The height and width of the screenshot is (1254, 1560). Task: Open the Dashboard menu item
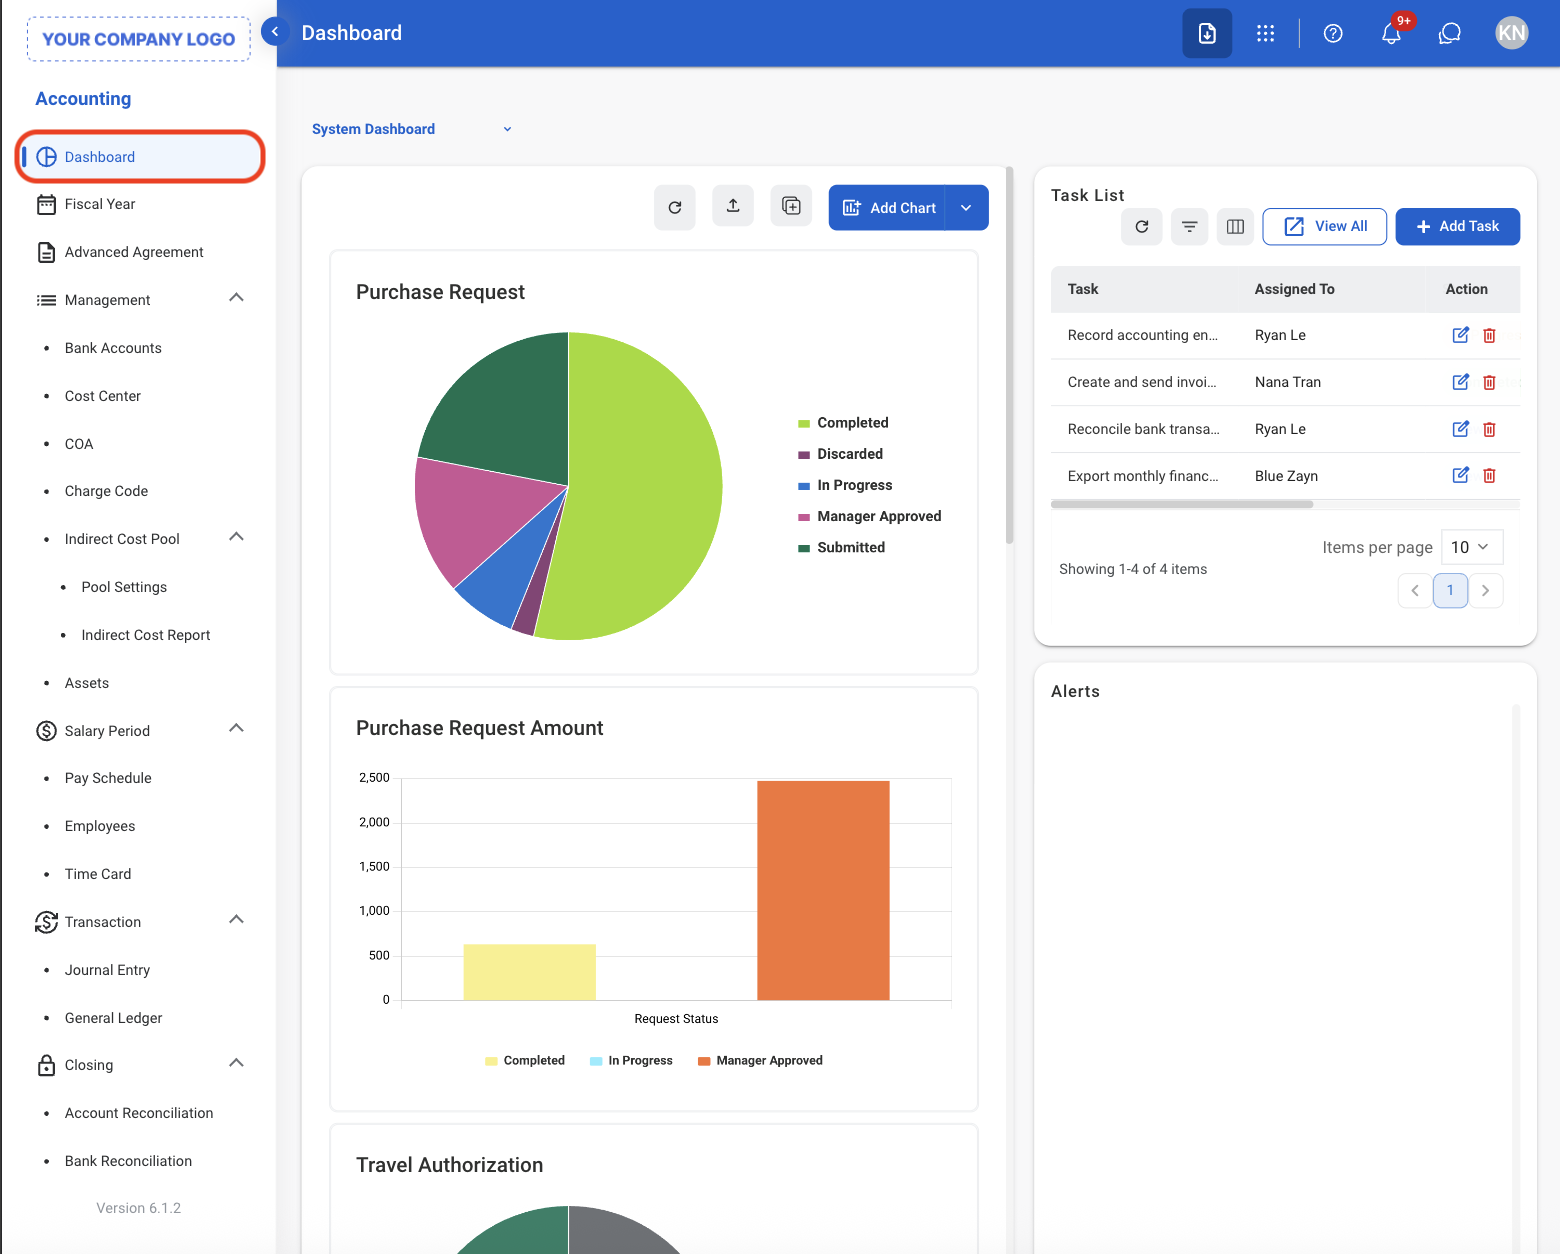pyautogui.click(x=140, y=157)
